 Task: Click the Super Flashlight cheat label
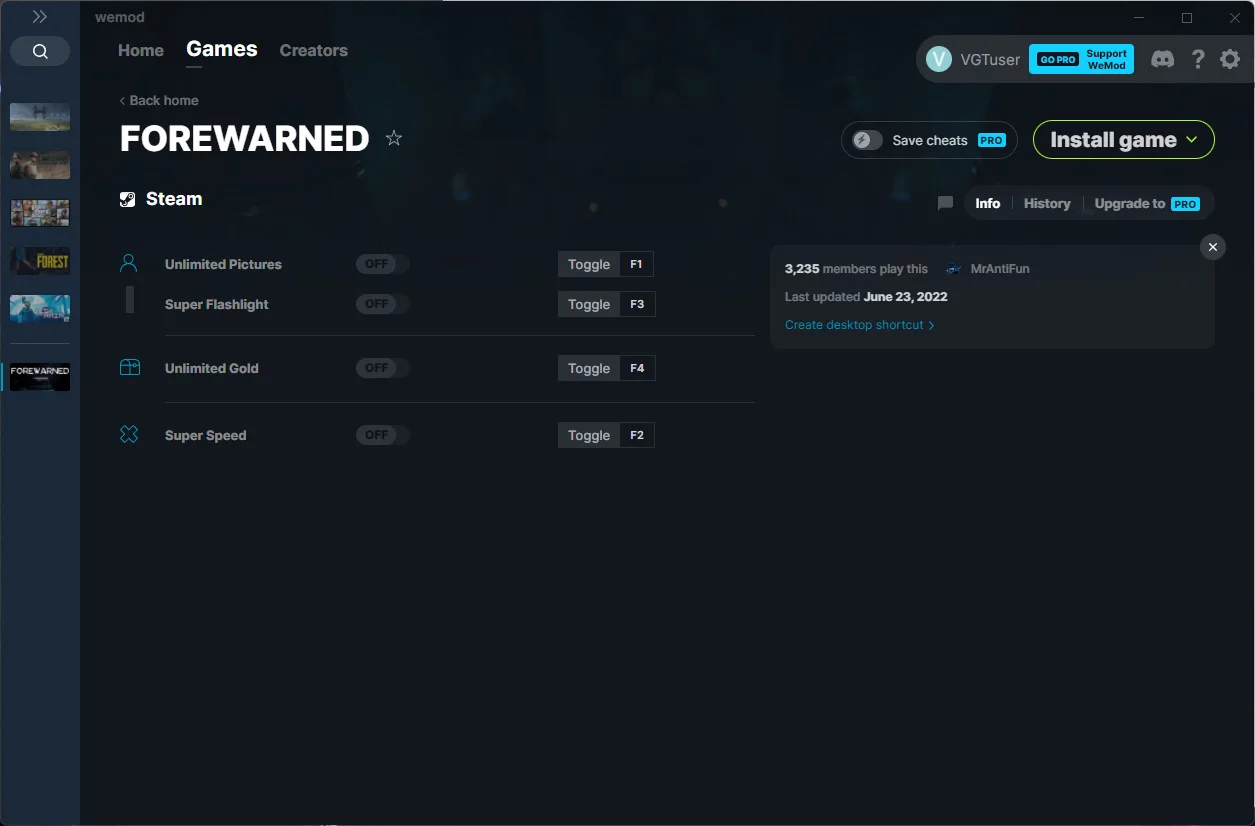pyautogui.click(x=217, y=304)
